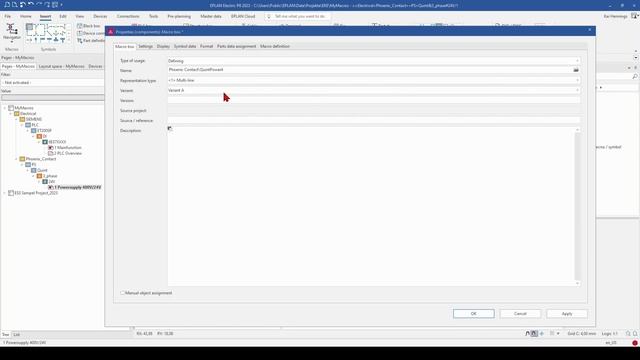Click the zoom magnifier icon in status bar
Screen dimensions: 640x360
click(628, 333)
